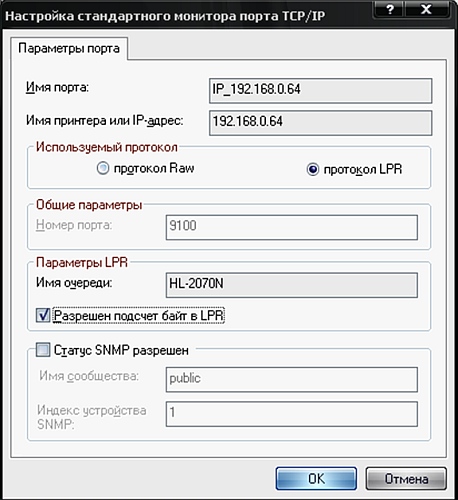Select the протокол Raw radio button

[x=103, y=168]
